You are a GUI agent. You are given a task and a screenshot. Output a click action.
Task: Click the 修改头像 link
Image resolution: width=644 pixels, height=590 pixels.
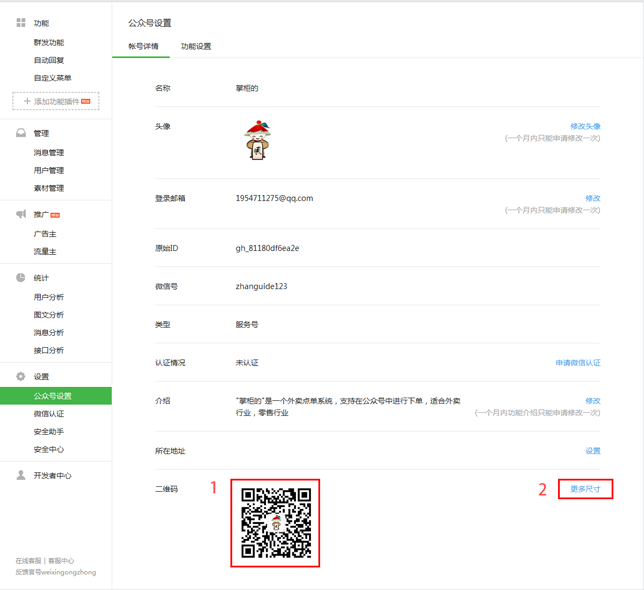tap(585, 126)
